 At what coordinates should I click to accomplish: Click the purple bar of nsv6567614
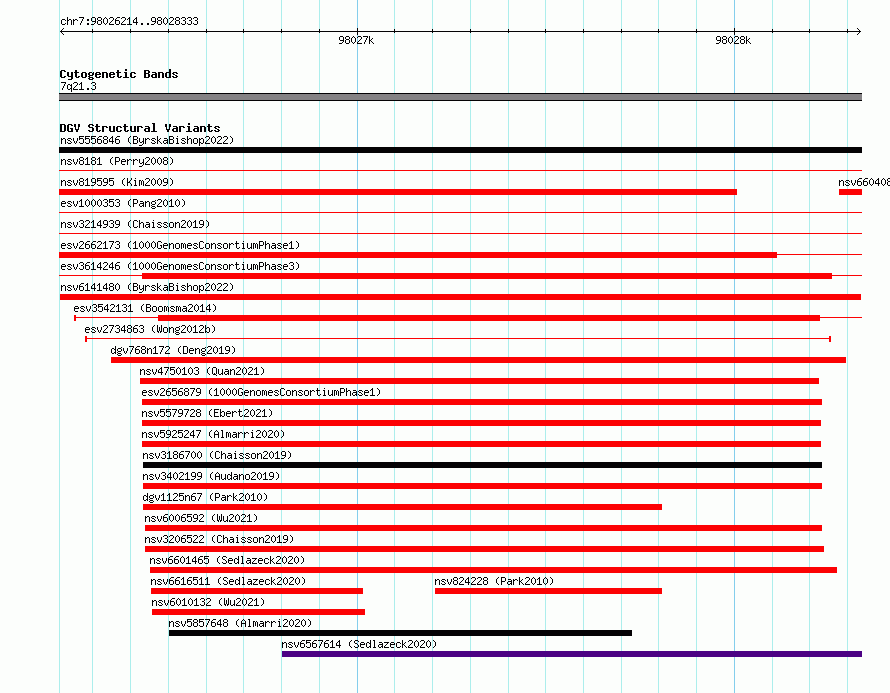(x=572, y=654)
